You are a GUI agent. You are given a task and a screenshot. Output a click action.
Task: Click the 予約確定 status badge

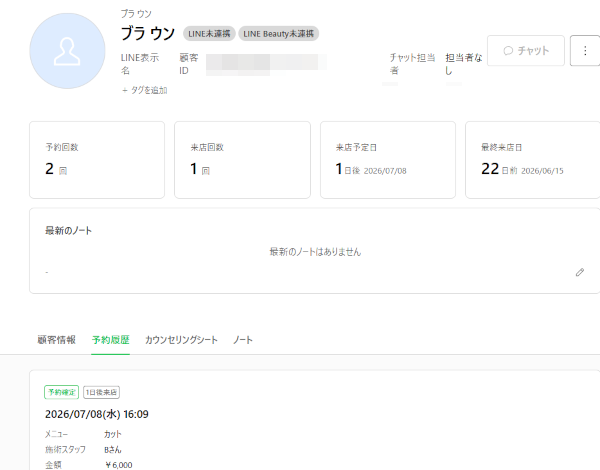click(x=62, y=392)
